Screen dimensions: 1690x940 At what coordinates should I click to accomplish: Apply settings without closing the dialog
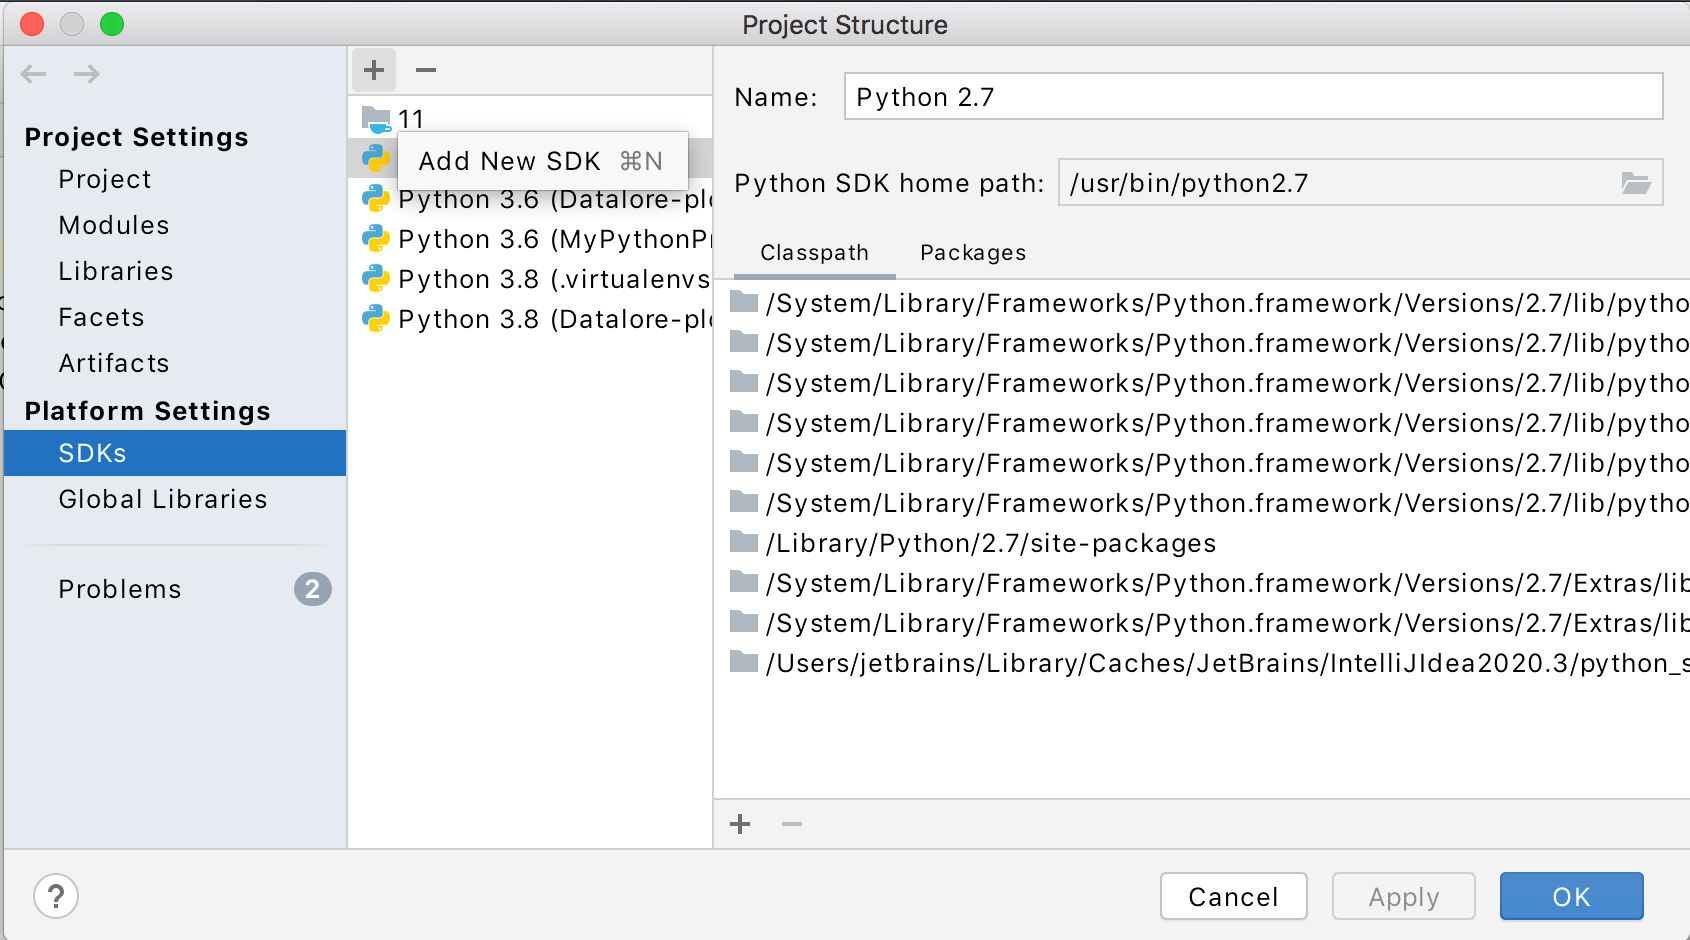1403,896
